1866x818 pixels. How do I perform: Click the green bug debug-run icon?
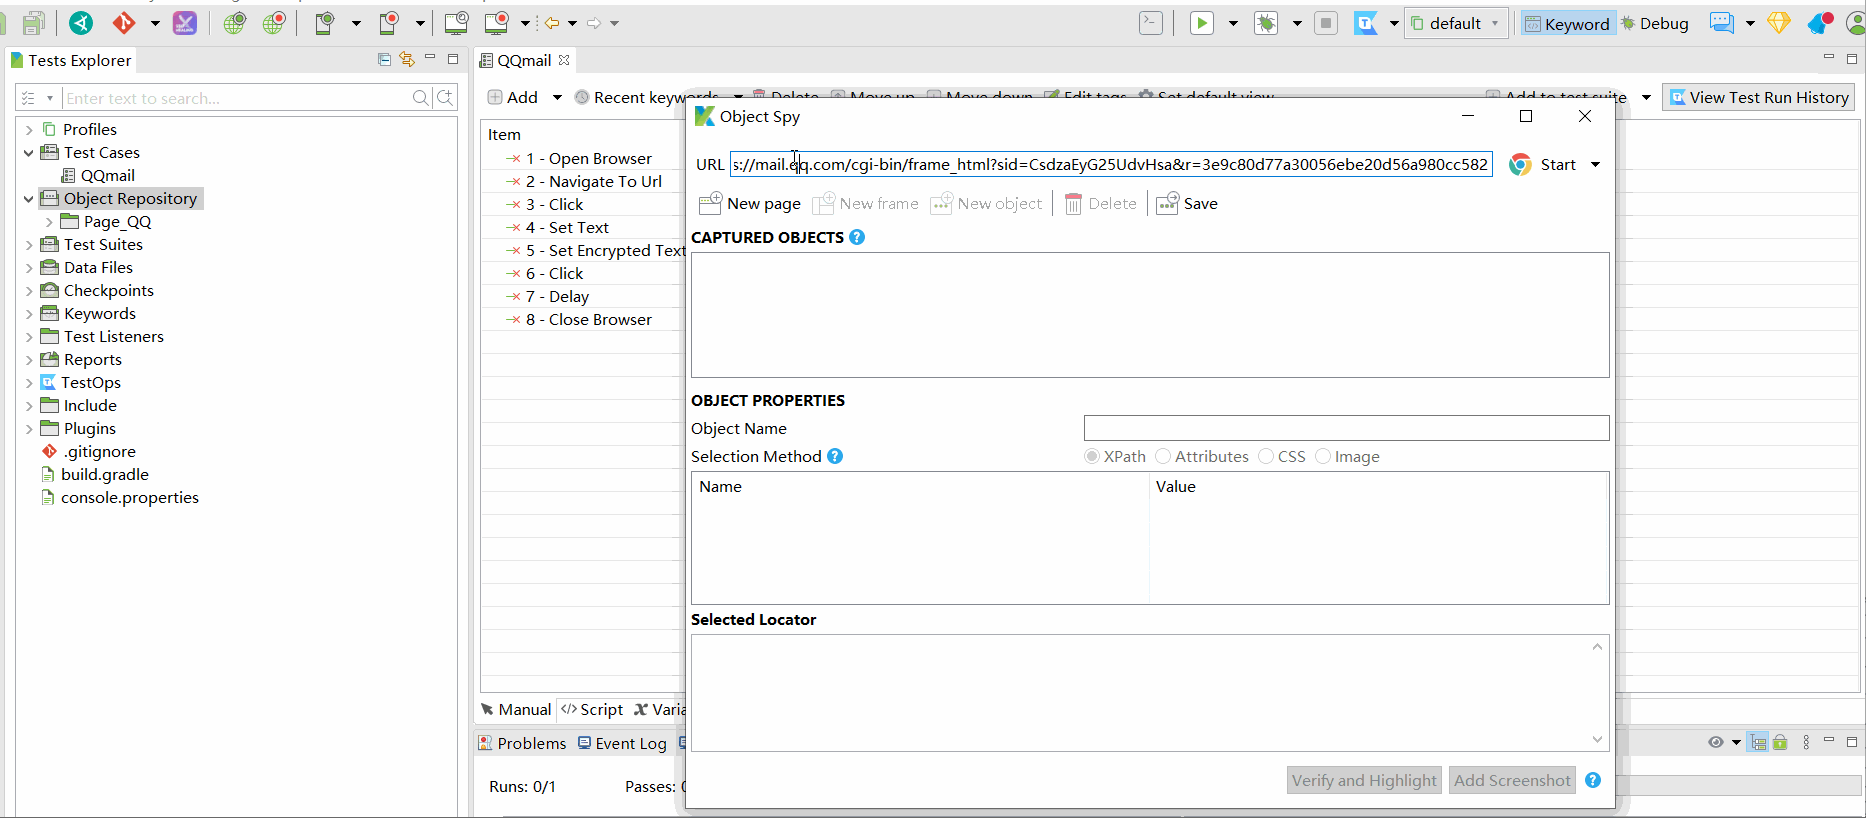[x=1266, y=23]
